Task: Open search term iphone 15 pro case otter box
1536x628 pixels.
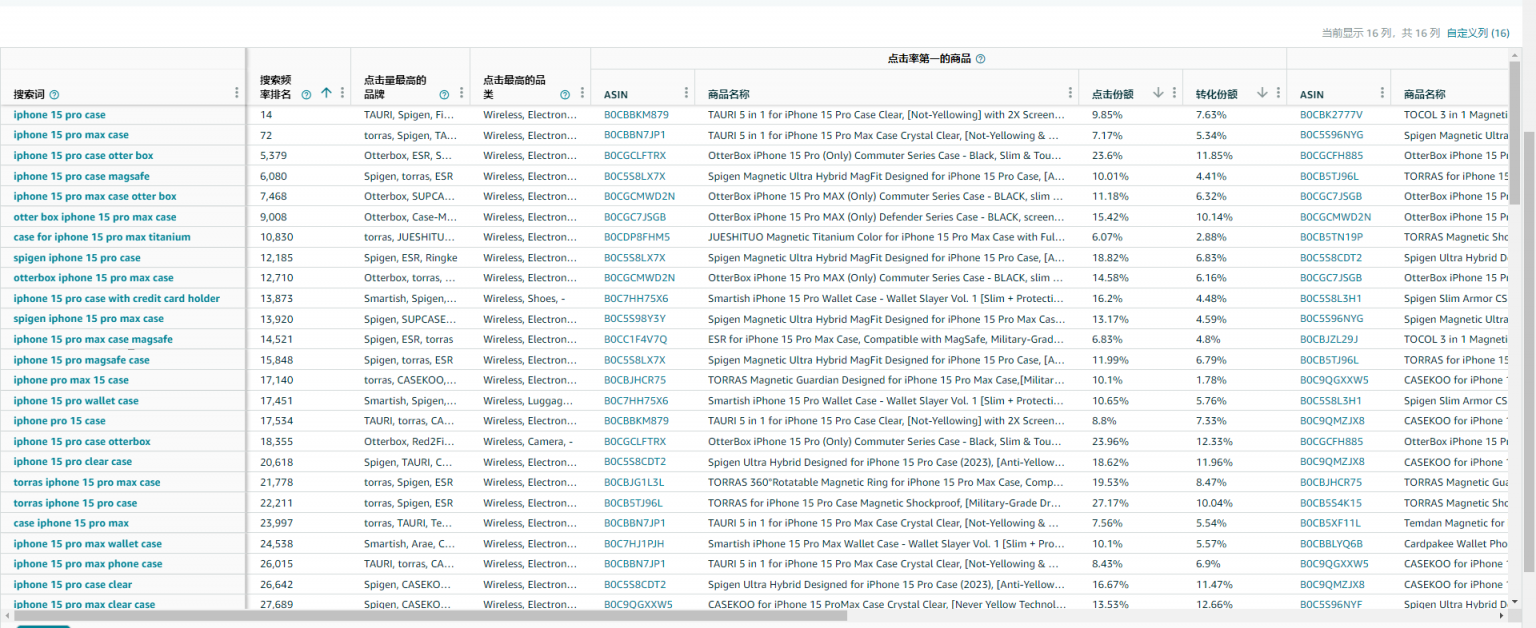Action: [x=83, y=155]
